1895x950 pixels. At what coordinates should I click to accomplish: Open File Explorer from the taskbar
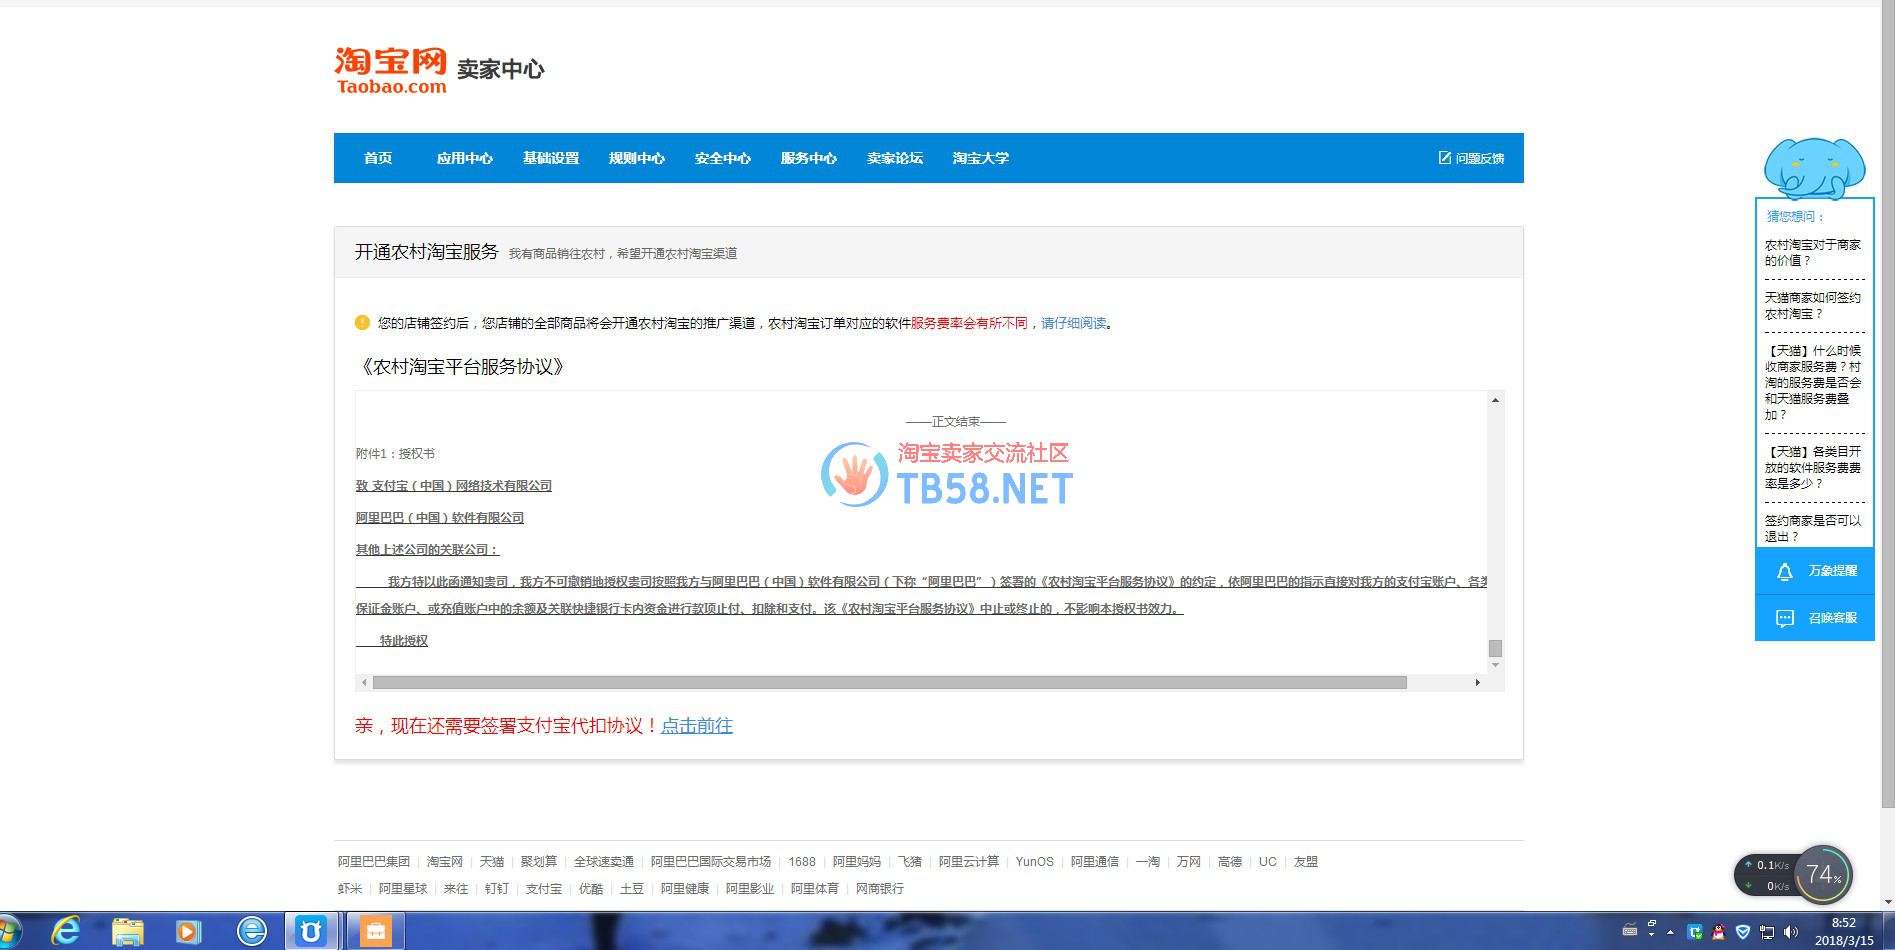128,931
